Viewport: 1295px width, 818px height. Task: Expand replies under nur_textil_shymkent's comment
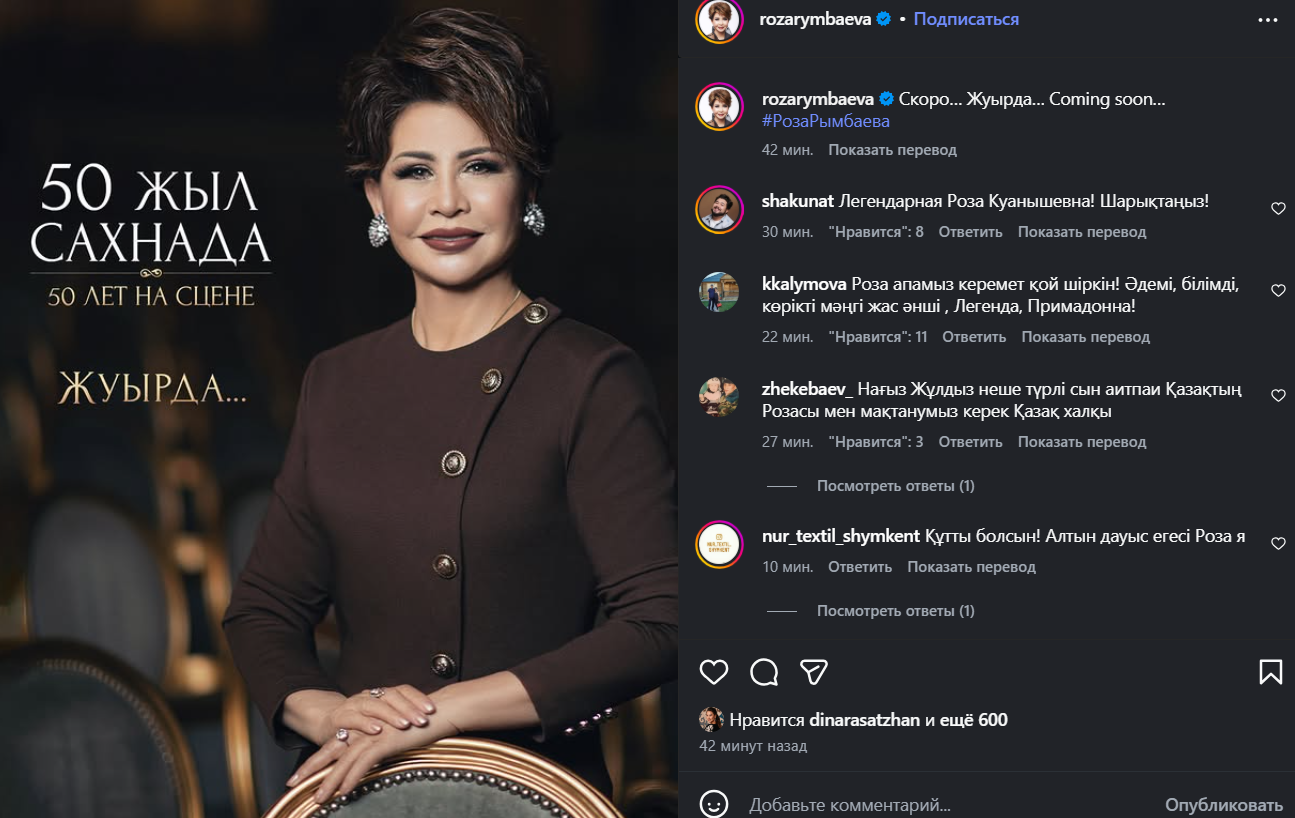click(x=895, y=611)
